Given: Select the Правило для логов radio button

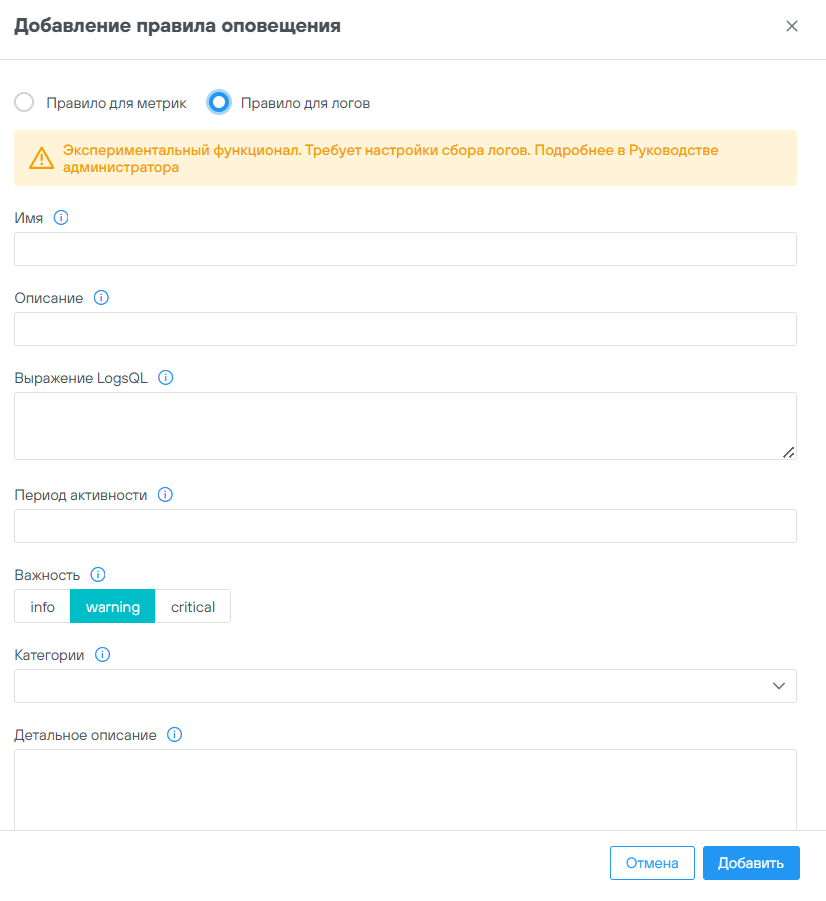Looking at the screenshot, I should (x=220, y=102).
